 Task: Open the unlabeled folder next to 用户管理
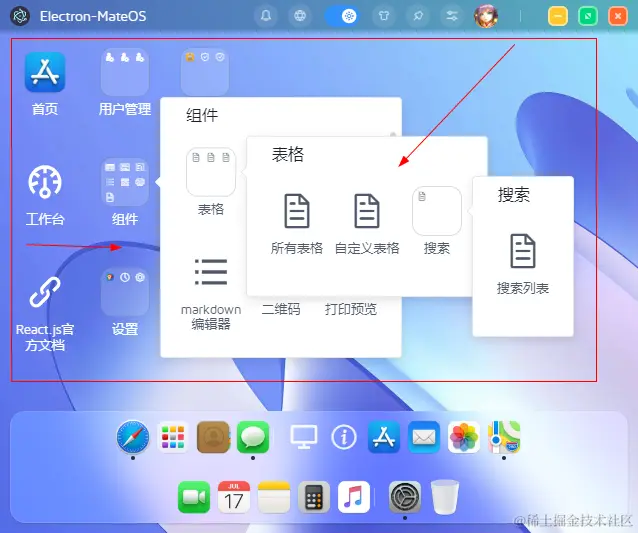point(204,72)
